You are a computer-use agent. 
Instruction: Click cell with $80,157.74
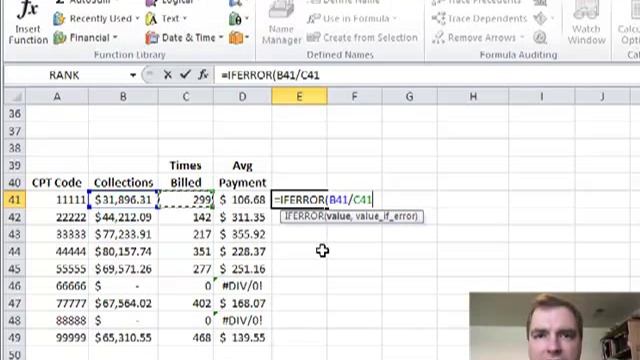(x=123, y=251)
